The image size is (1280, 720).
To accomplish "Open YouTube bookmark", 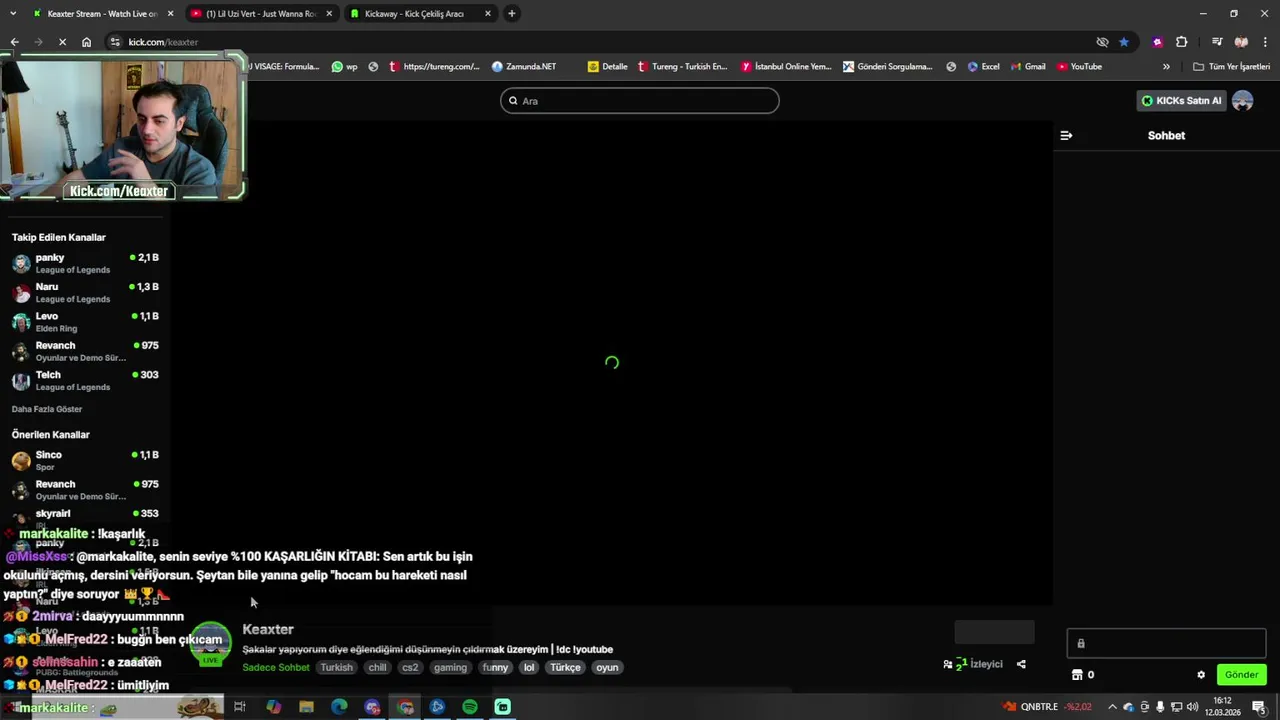I will (x=1079, y=67).
